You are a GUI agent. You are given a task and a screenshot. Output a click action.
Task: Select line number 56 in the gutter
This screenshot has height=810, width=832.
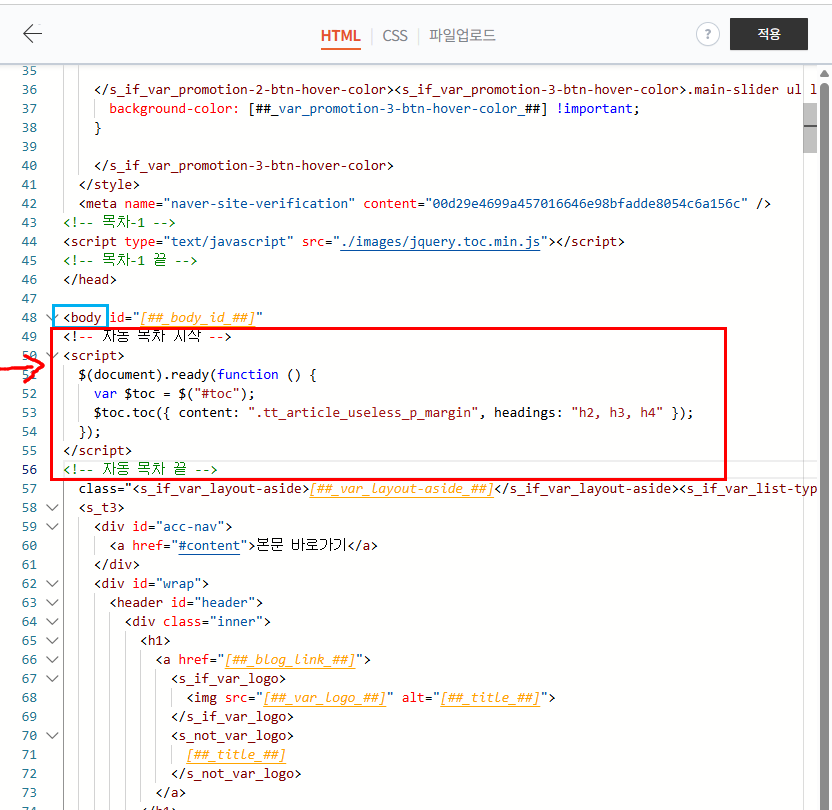point(29,470)
